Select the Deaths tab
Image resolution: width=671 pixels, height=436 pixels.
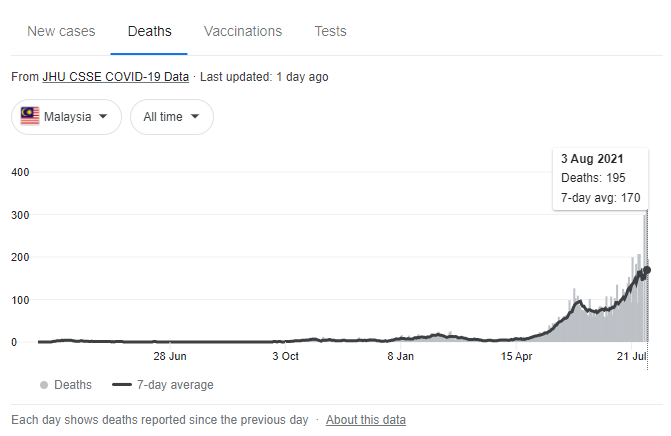pos(149,31)
